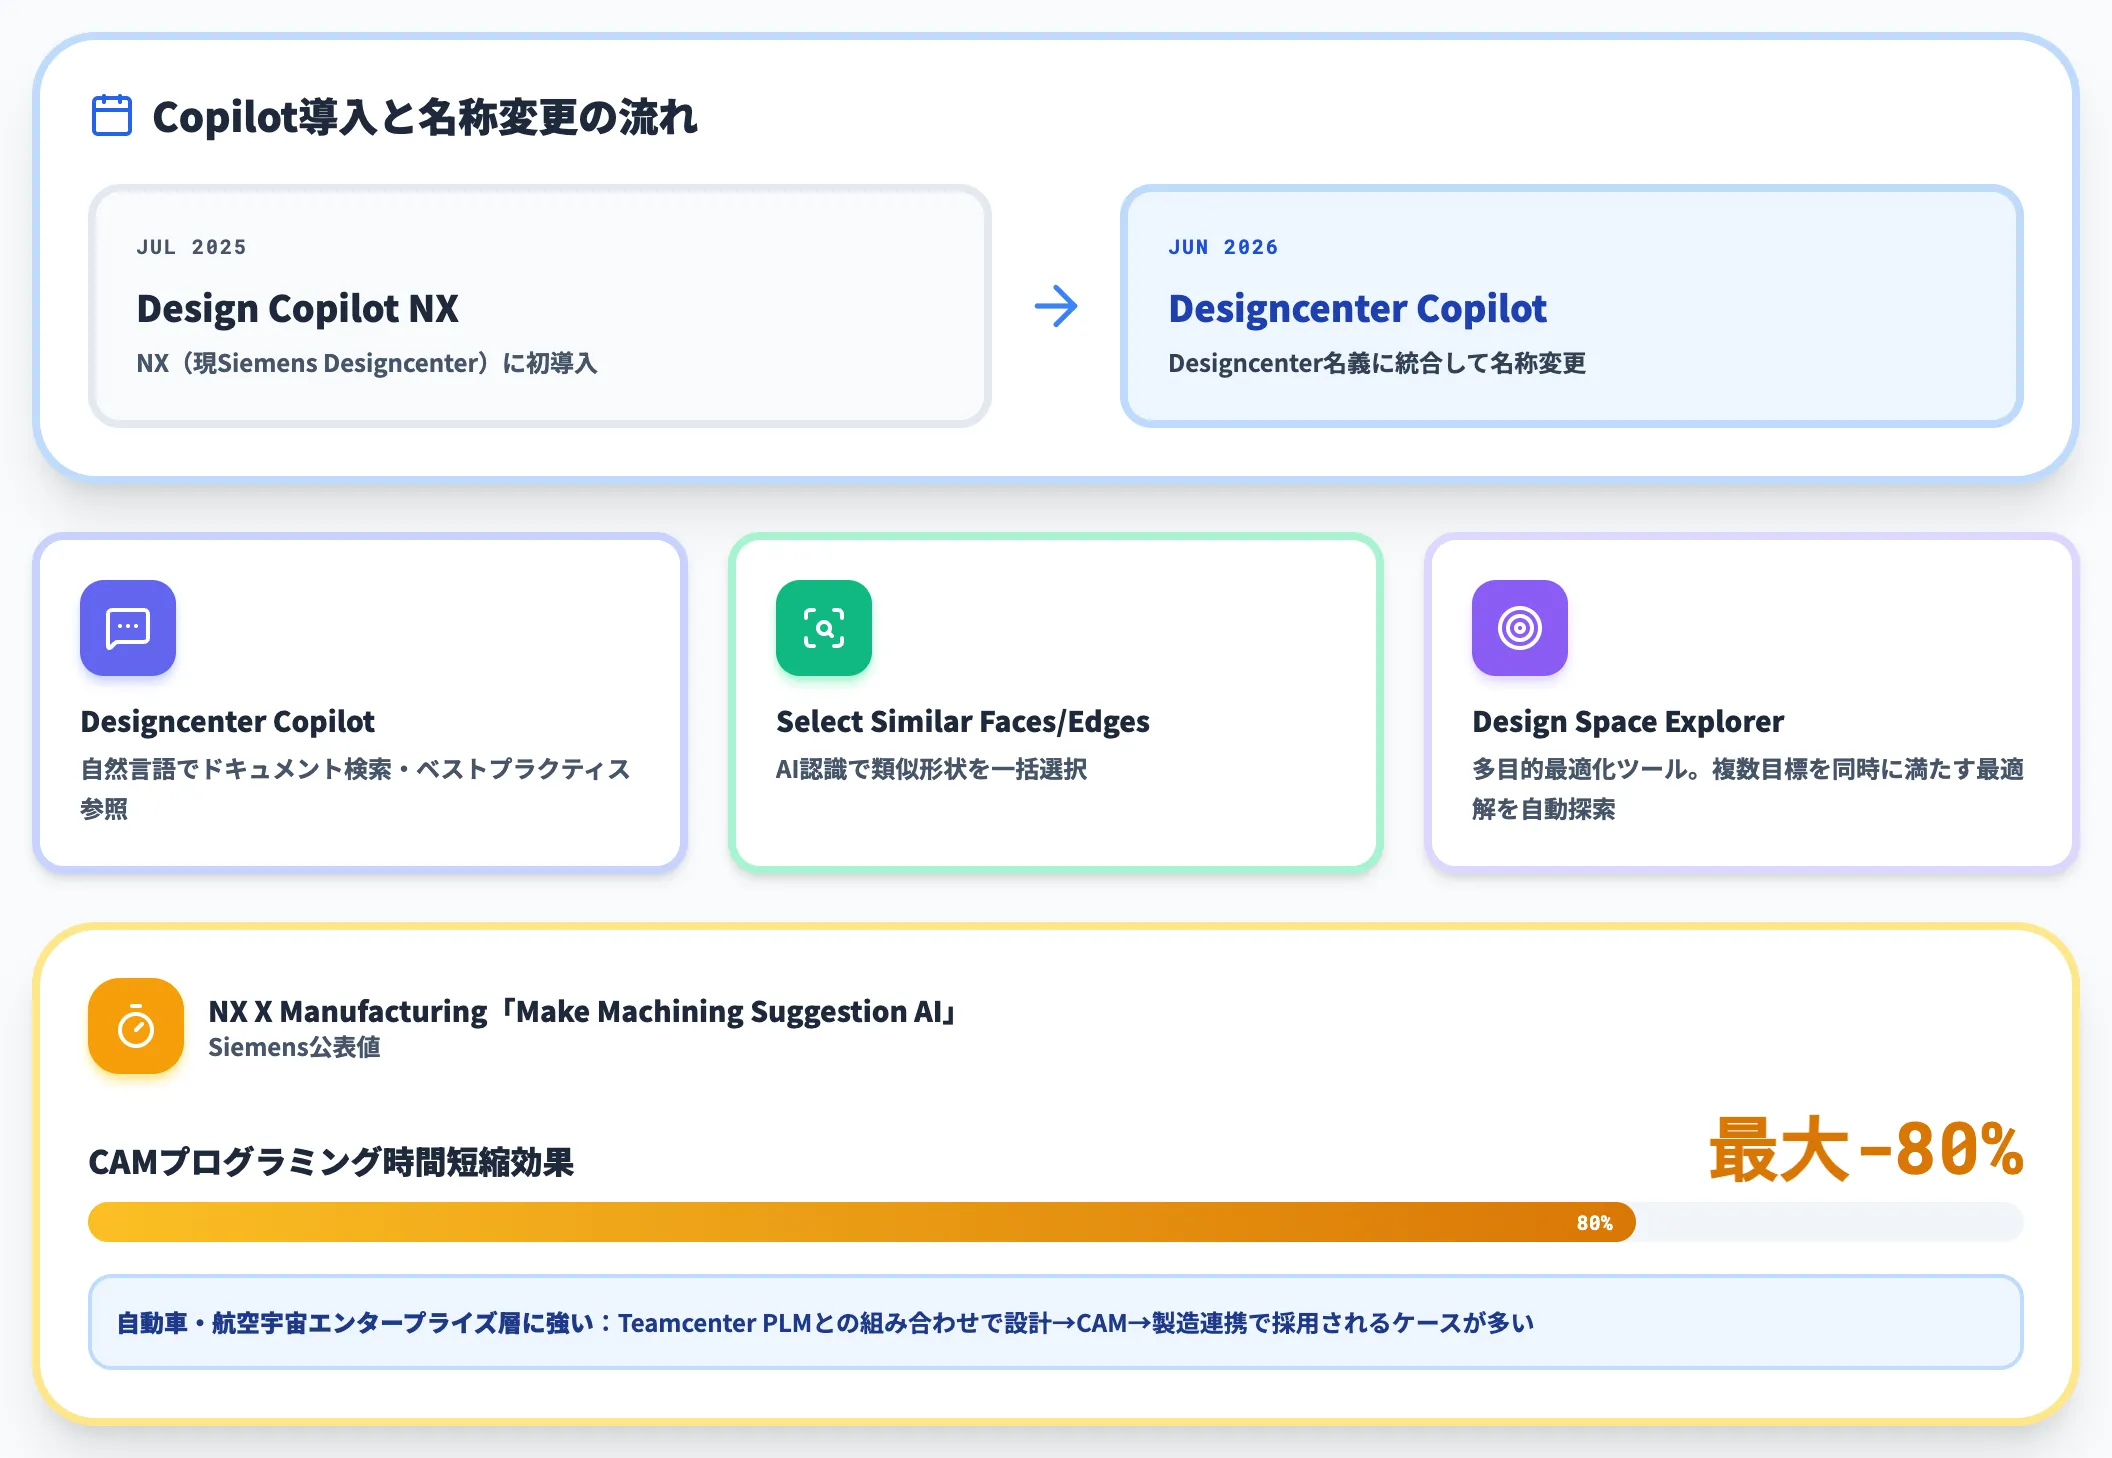Click NX（現Siemens Designcenter）に初導入 text
Screen dimensions: 2112x1458
pos(367,363)
